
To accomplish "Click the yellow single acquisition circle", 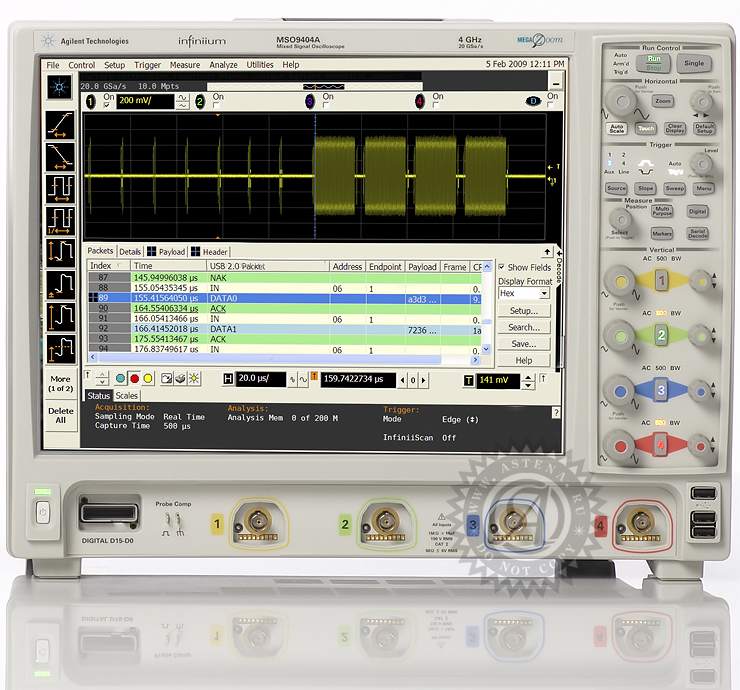I will point(148,379).
